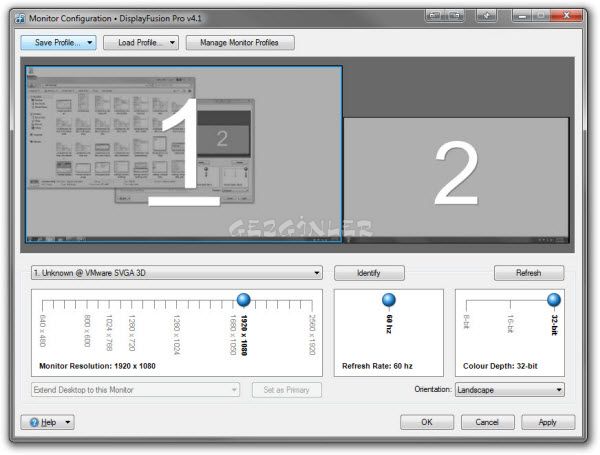This screenshot has width=600, height=455.
Task: Open the monitor selection dropdown (VMware SVGA 3D)
Action: coord(177,273)
